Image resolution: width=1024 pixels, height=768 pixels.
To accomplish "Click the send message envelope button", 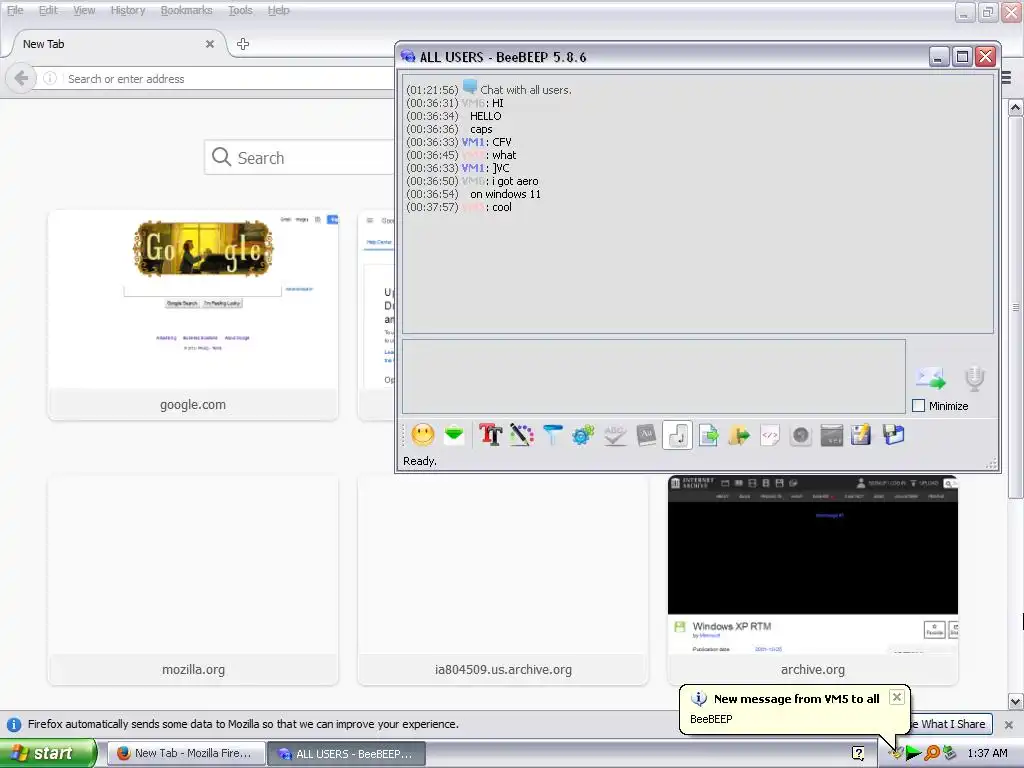I will coord(930,377).
